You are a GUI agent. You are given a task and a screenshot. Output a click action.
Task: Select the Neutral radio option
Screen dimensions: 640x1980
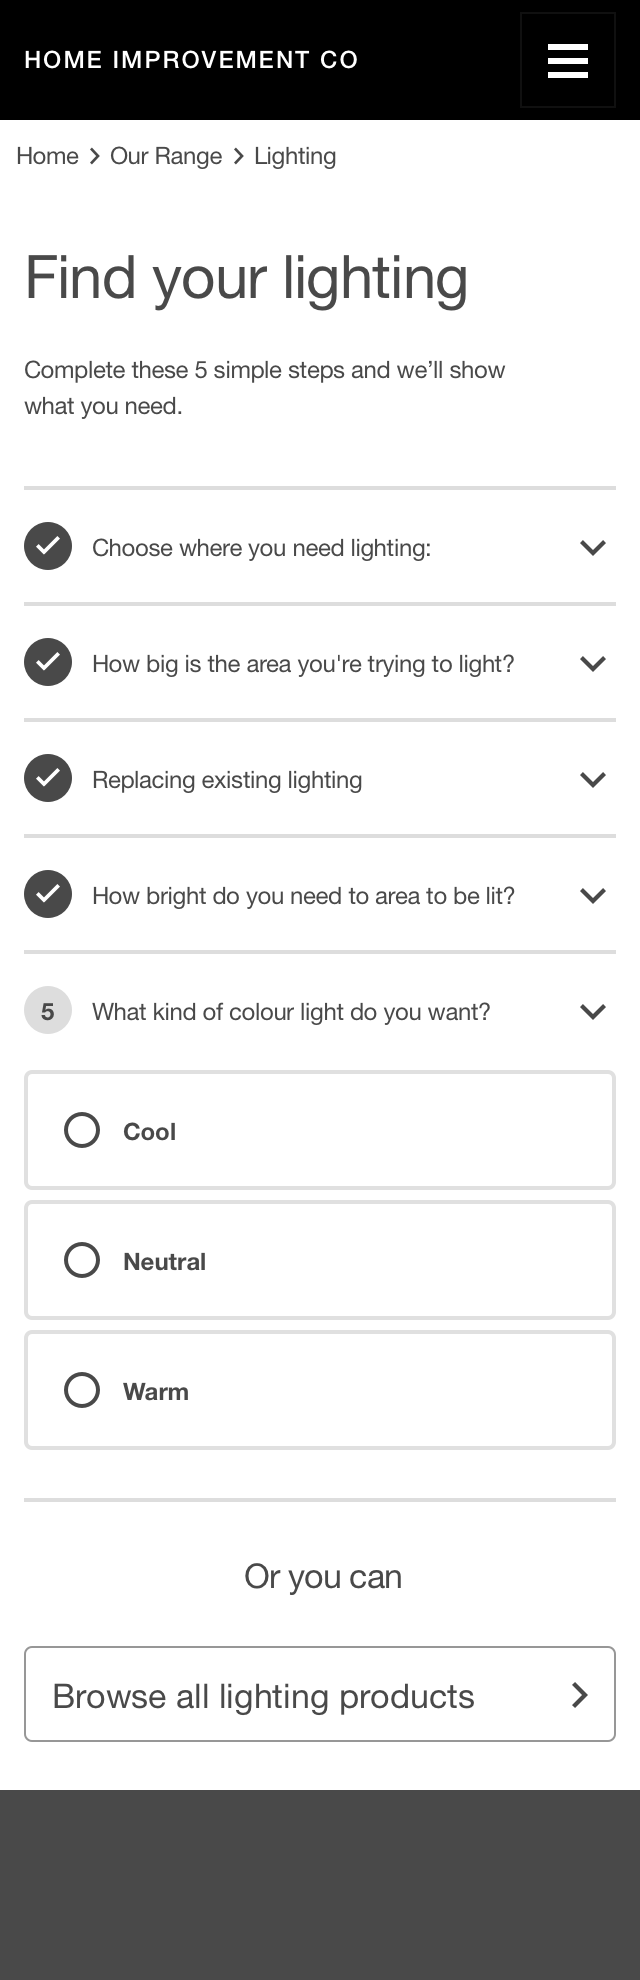[x=82, y=1260]
